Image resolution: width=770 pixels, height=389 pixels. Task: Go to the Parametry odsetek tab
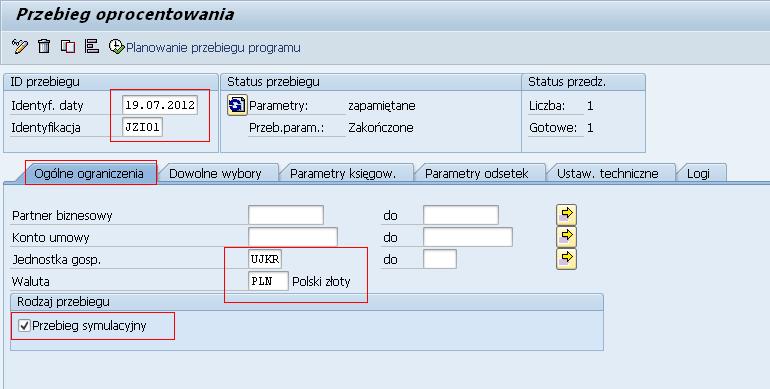tap(476, 173)
